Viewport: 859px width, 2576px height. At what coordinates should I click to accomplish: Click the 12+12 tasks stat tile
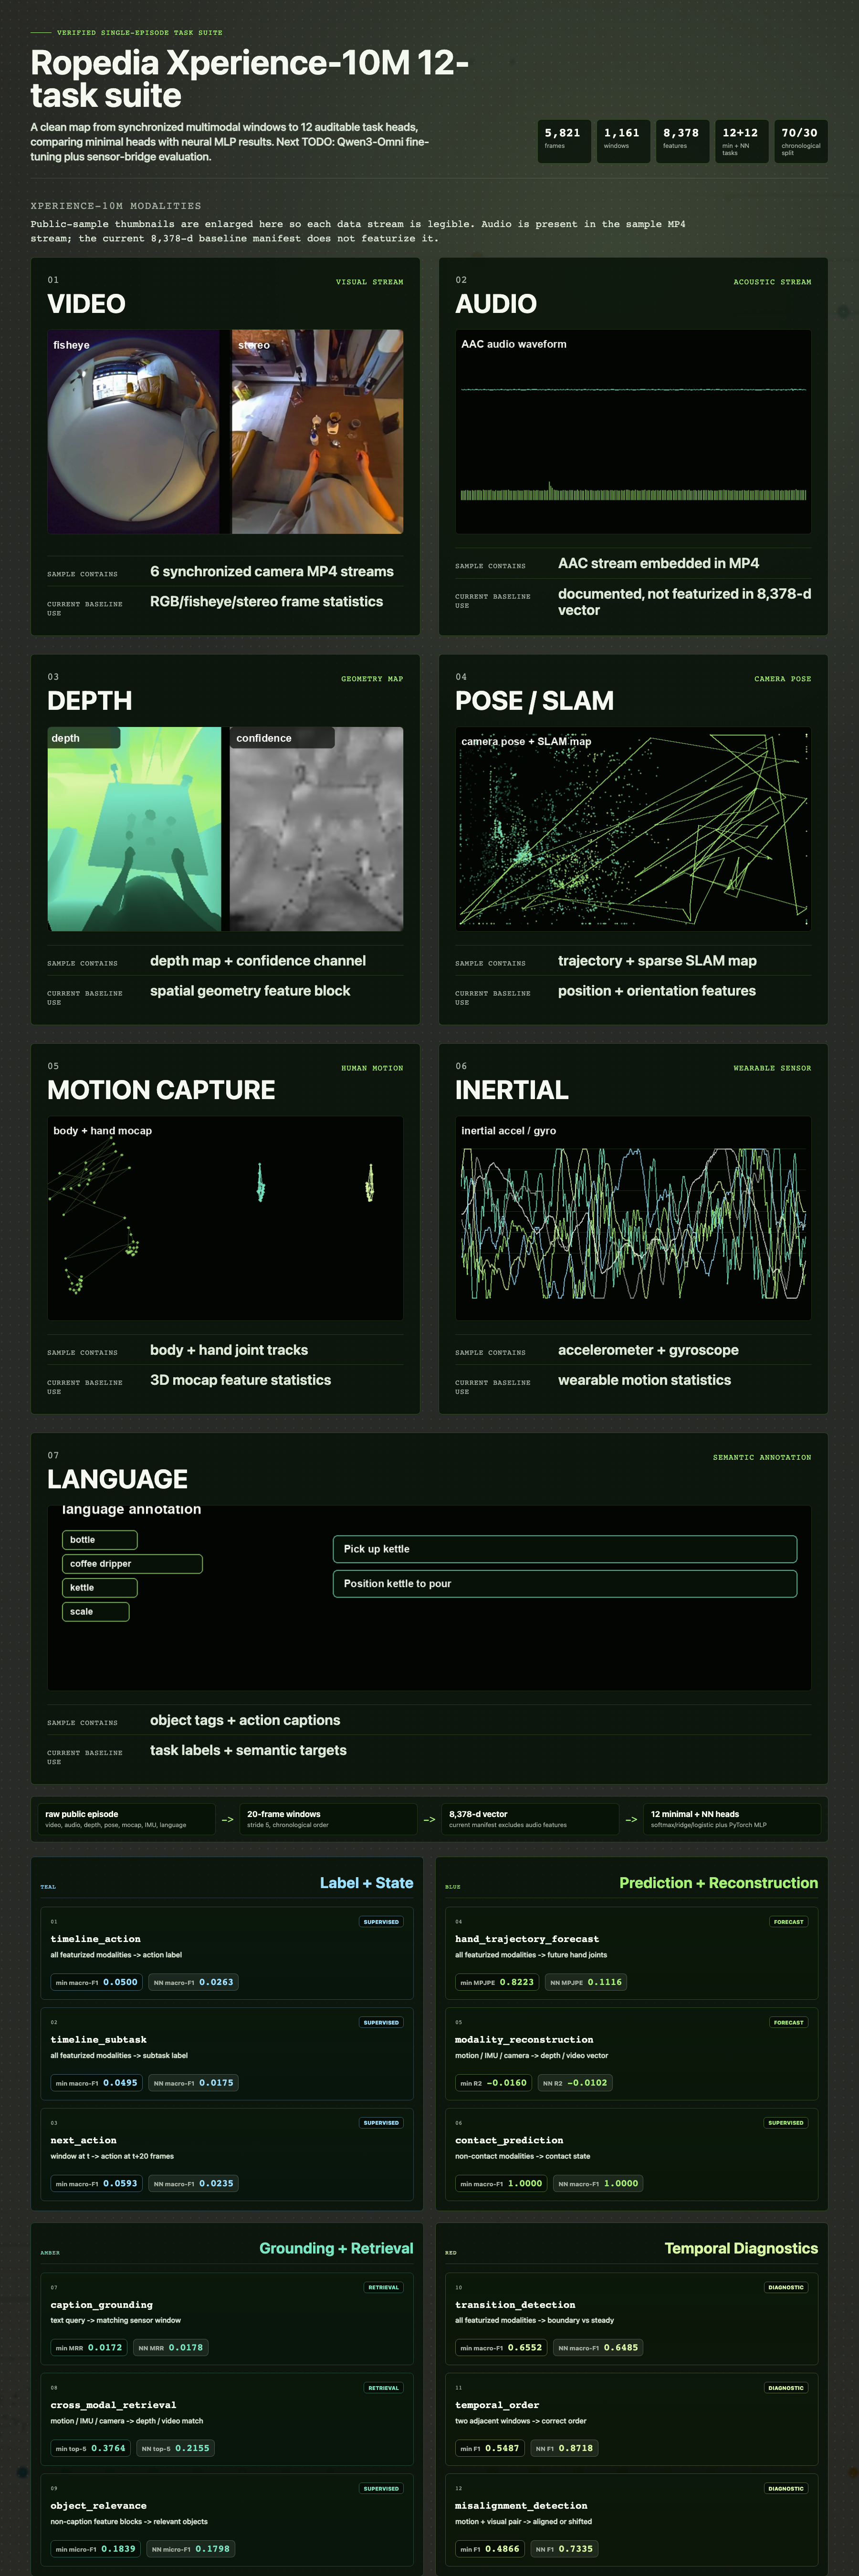741,141
